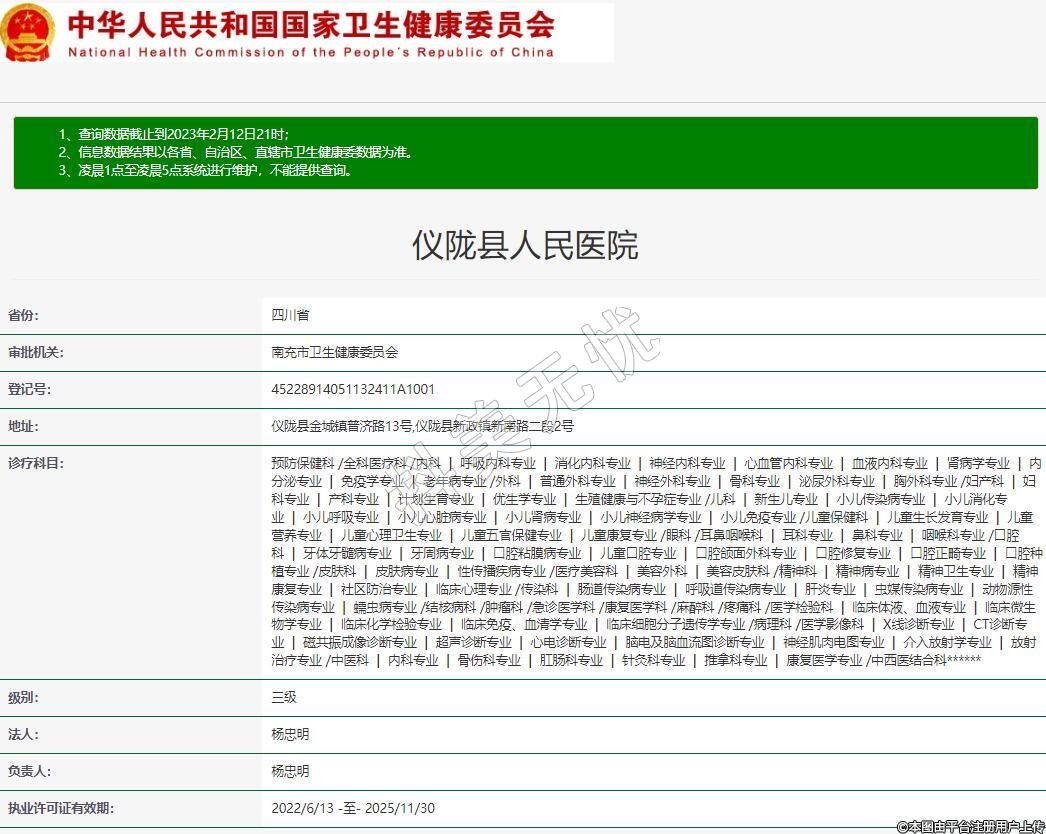Click 预防保健科 in the department list
The width and height of the screenshot is (1046, 834).
[x=303, y=463]
